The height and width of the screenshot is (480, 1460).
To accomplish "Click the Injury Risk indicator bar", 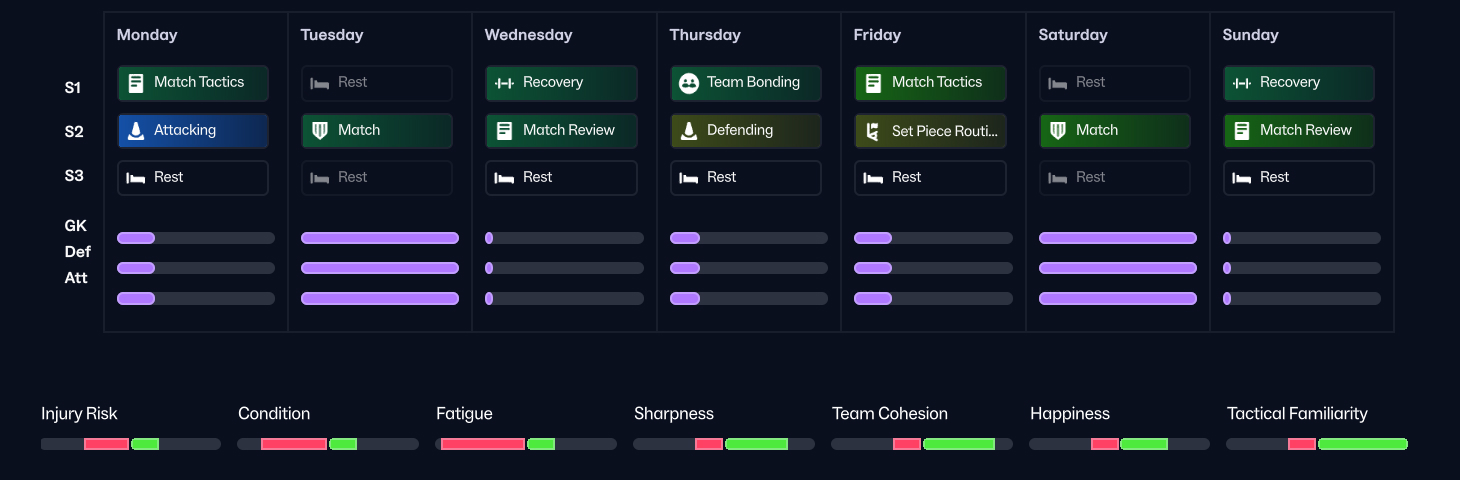I will [x=130, y=444].
